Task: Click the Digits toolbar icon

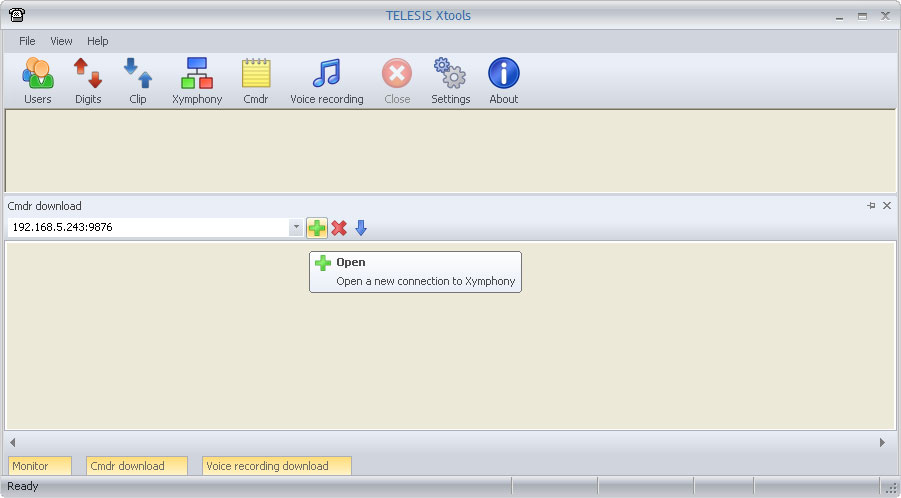Action: [88, 80]
